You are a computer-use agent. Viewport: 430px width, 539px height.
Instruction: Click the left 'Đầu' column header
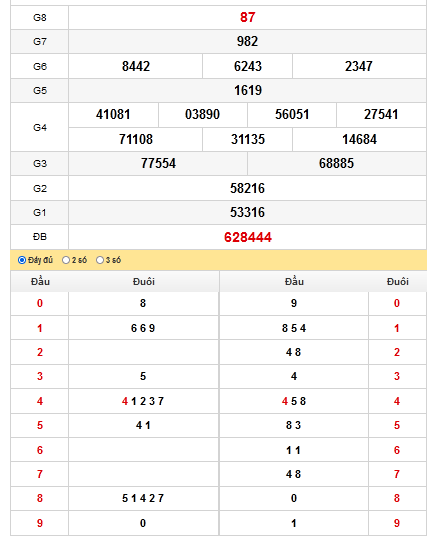[40, 282]
